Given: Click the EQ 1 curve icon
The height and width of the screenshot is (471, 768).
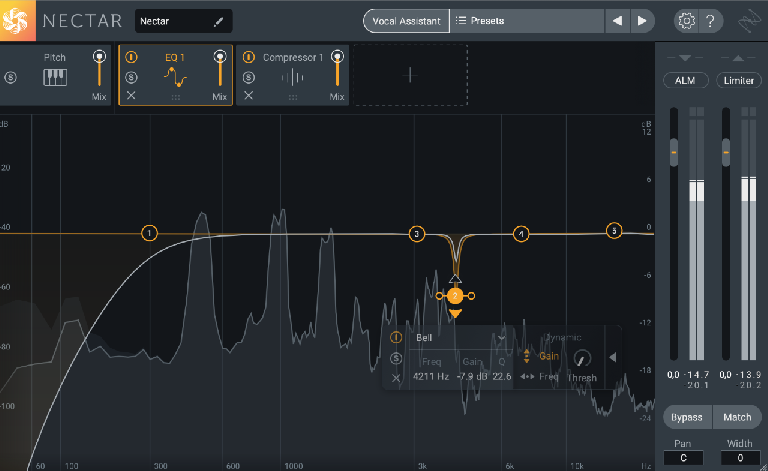Looking at the screenshot, I should tap(176, 78).
